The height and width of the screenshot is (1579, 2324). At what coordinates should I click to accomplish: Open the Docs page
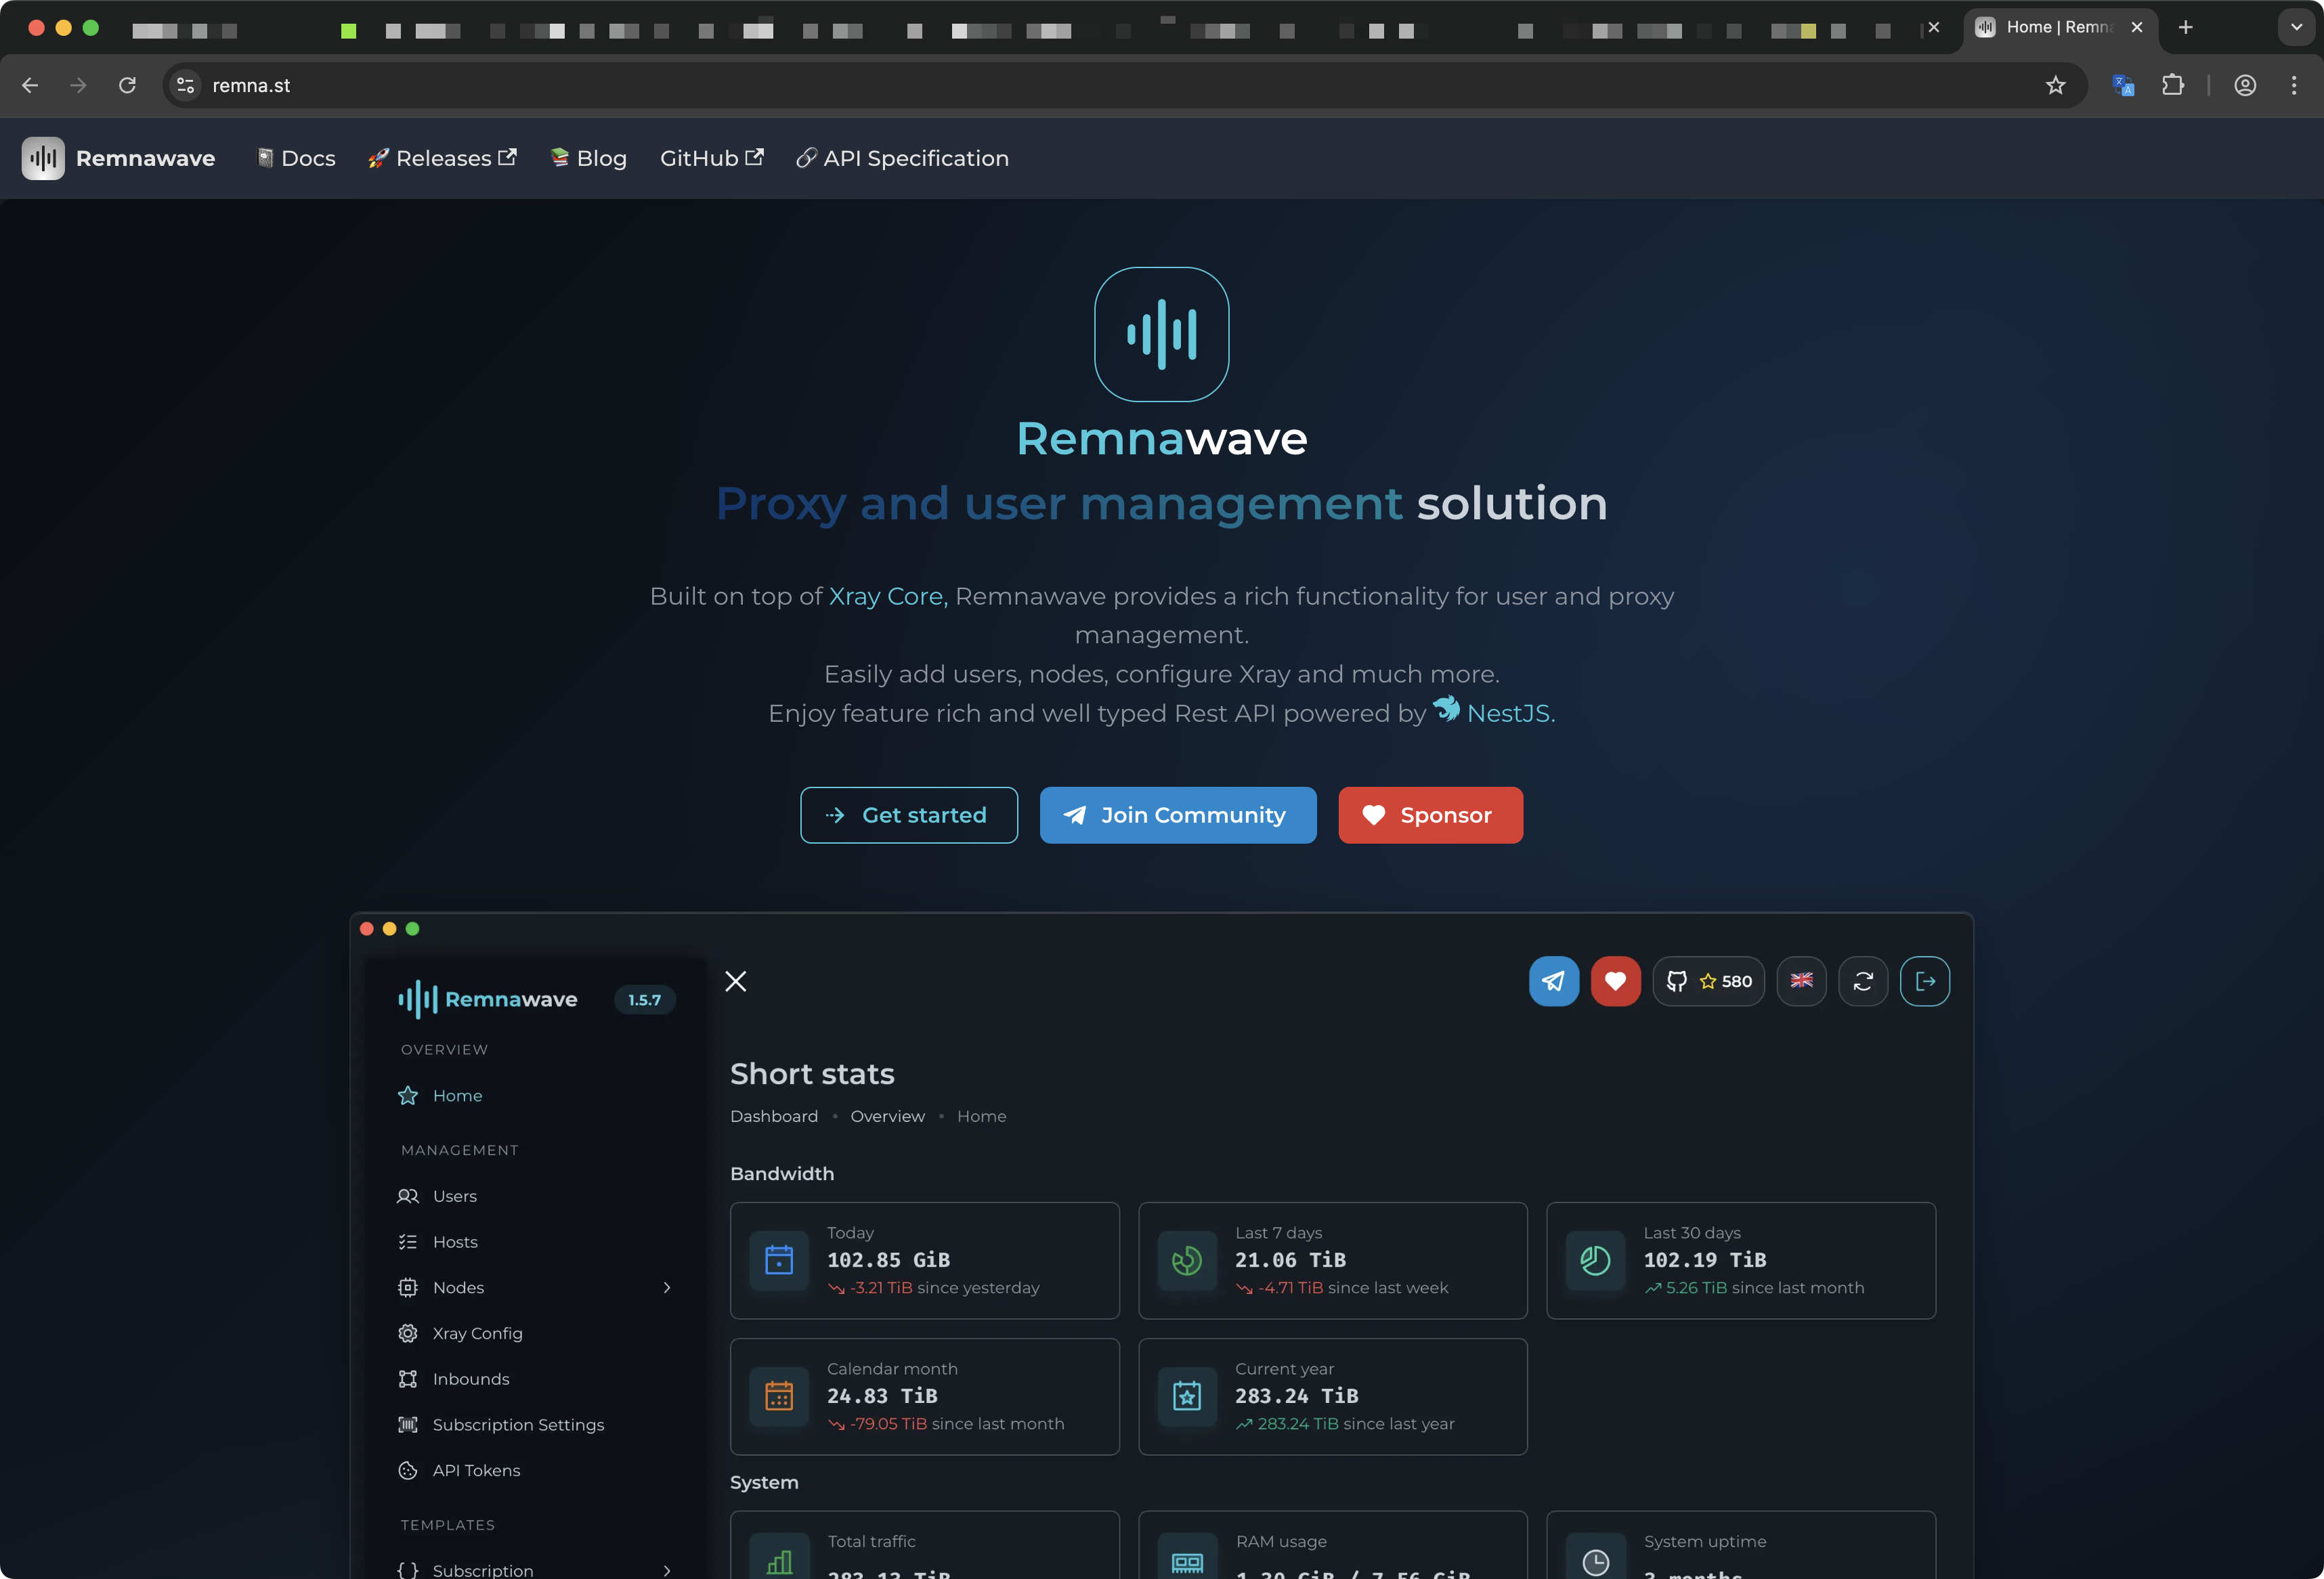click(x=296, y=158)
